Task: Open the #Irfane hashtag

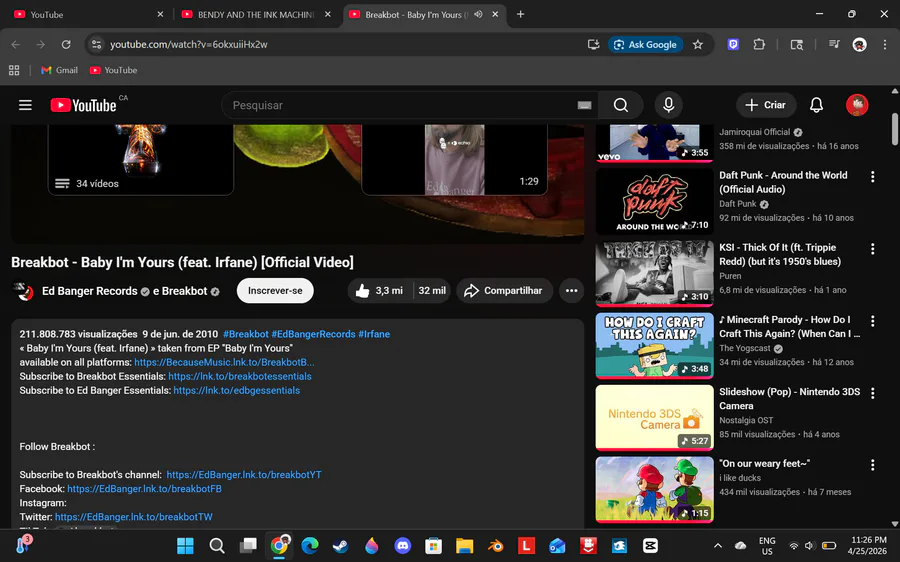Action: pyautogui.click(x=374, y=334)
